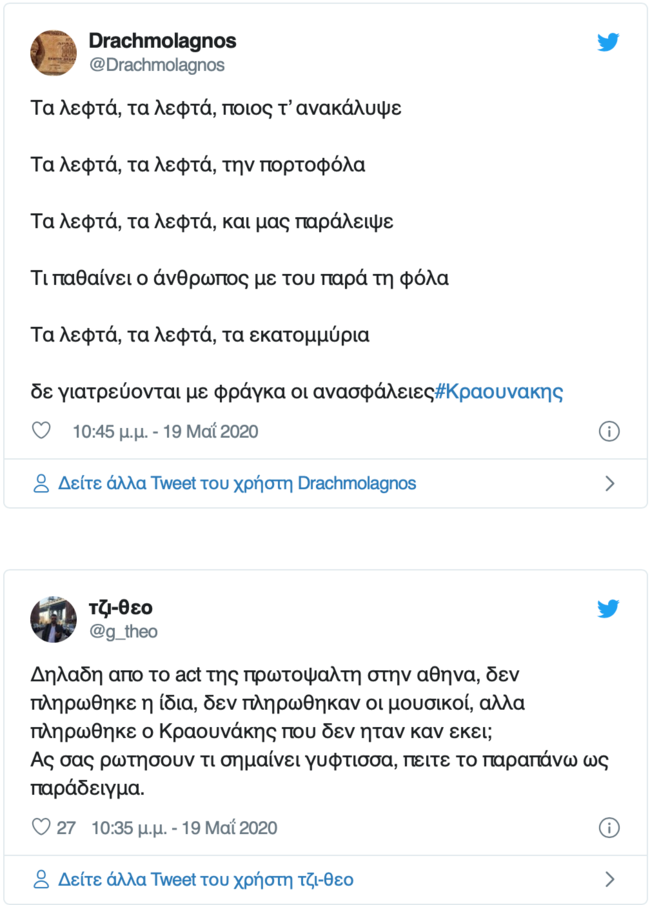Image resolution: width=650 pixels, height=905 pixels.
Task: Click the @Drachmolagnos handle
Action: tap(157, 65)
